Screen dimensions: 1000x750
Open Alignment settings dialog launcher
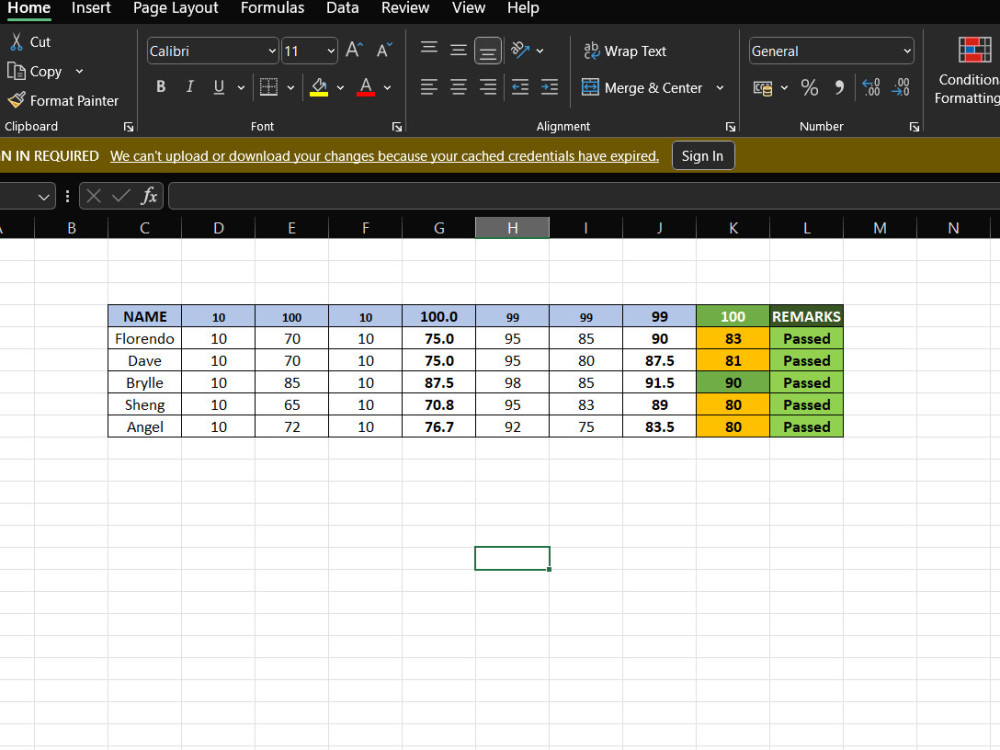pyautogui.click(x=730, y=126)
